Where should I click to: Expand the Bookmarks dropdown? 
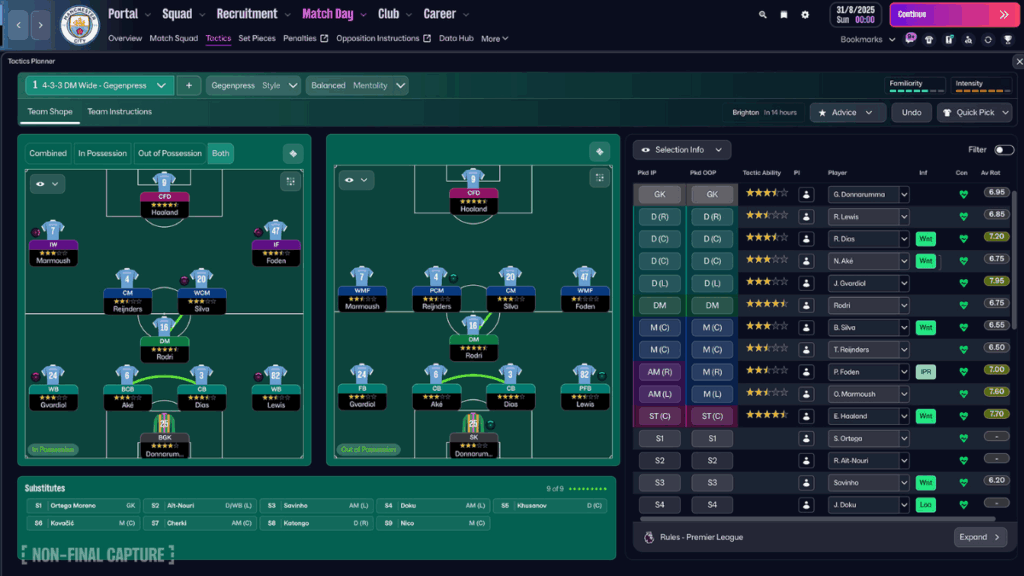point(864,38)
